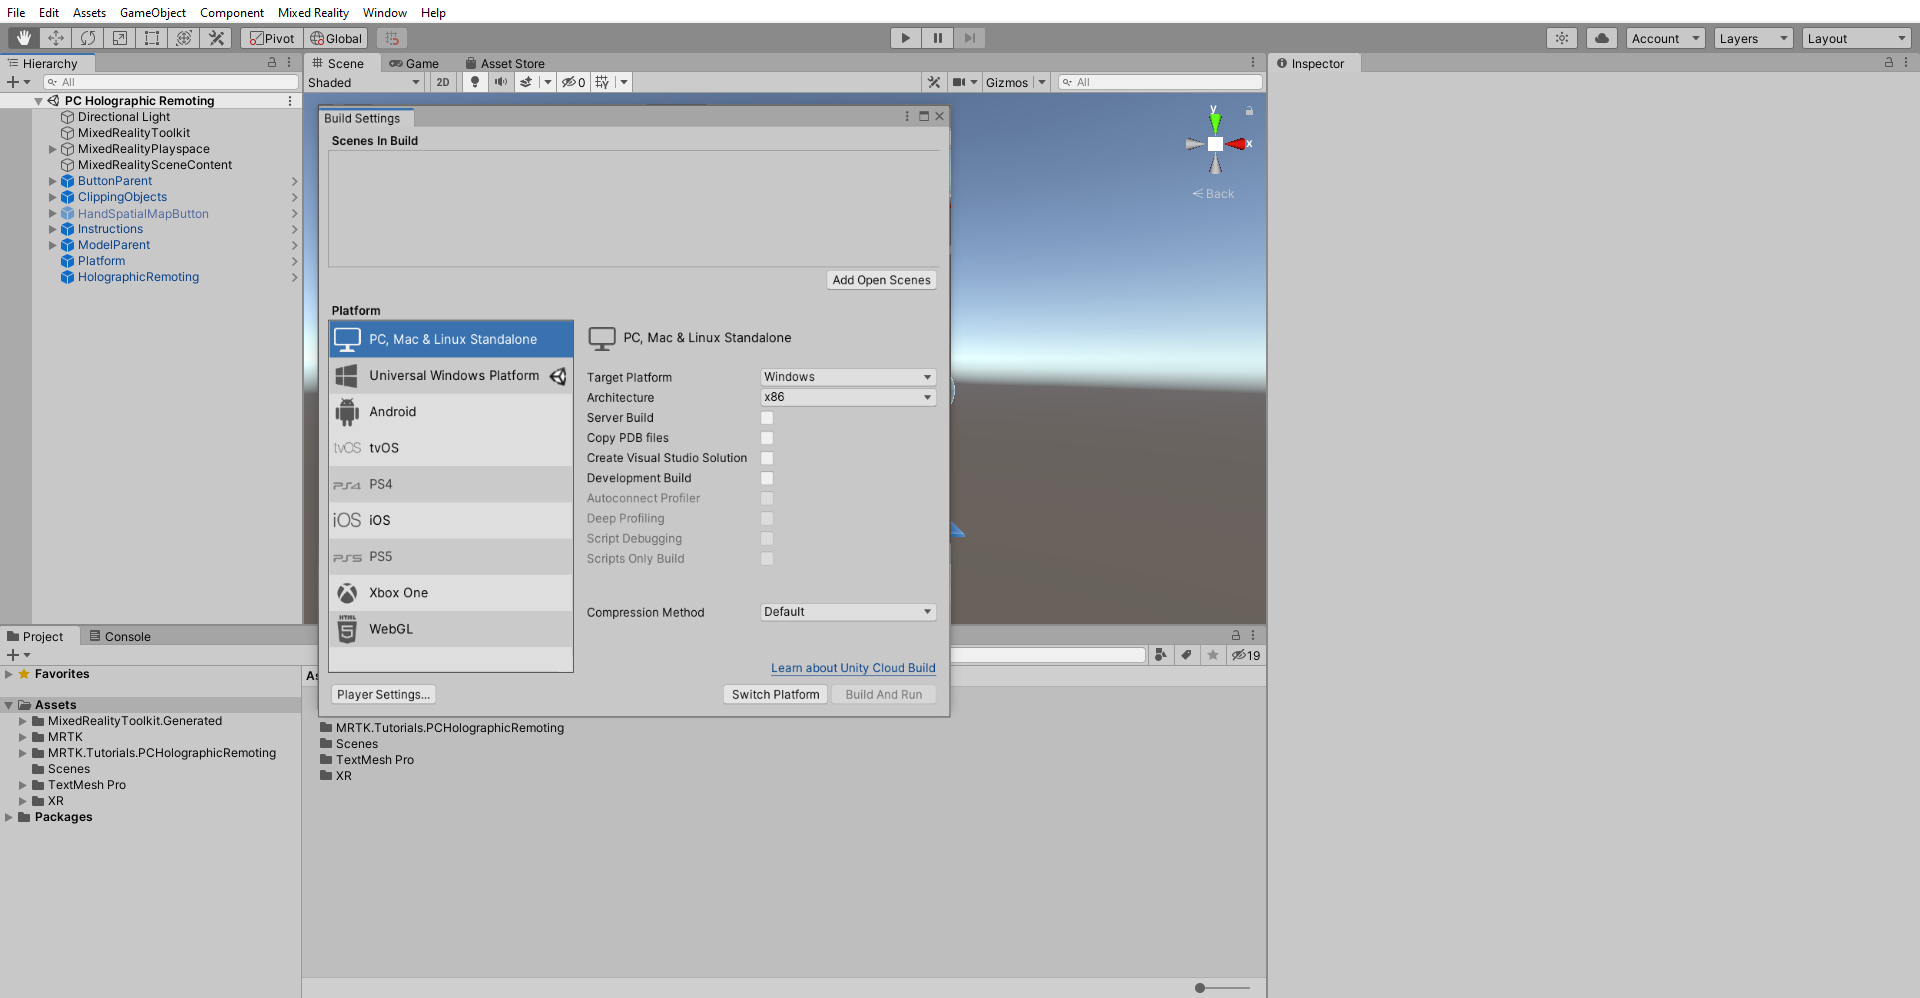Enable Create Visual Studio Solution checkbox

[767, 458]
